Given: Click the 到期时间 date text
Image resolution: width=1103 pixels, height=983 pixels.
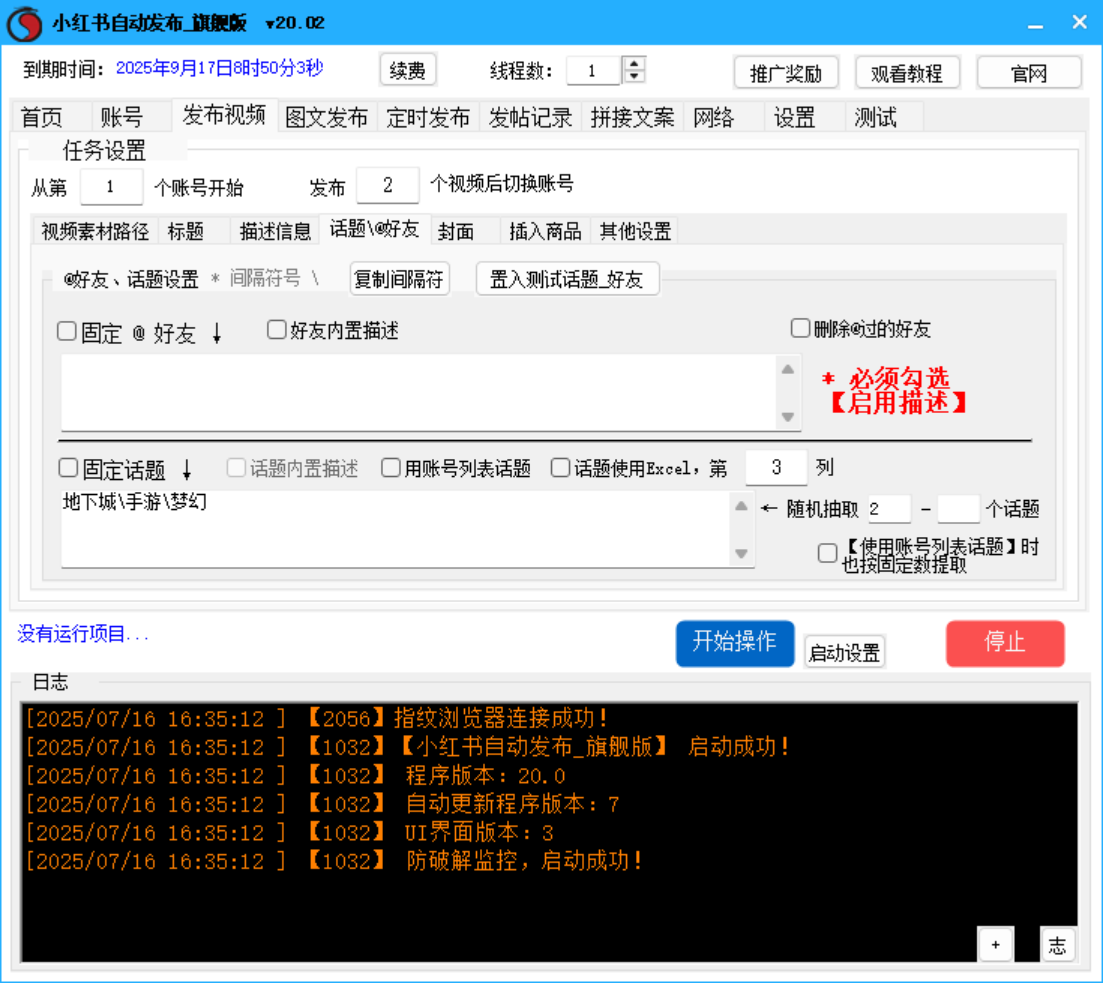Looking at the screenshot, I should pyautogui.click(x=219, y=68).
